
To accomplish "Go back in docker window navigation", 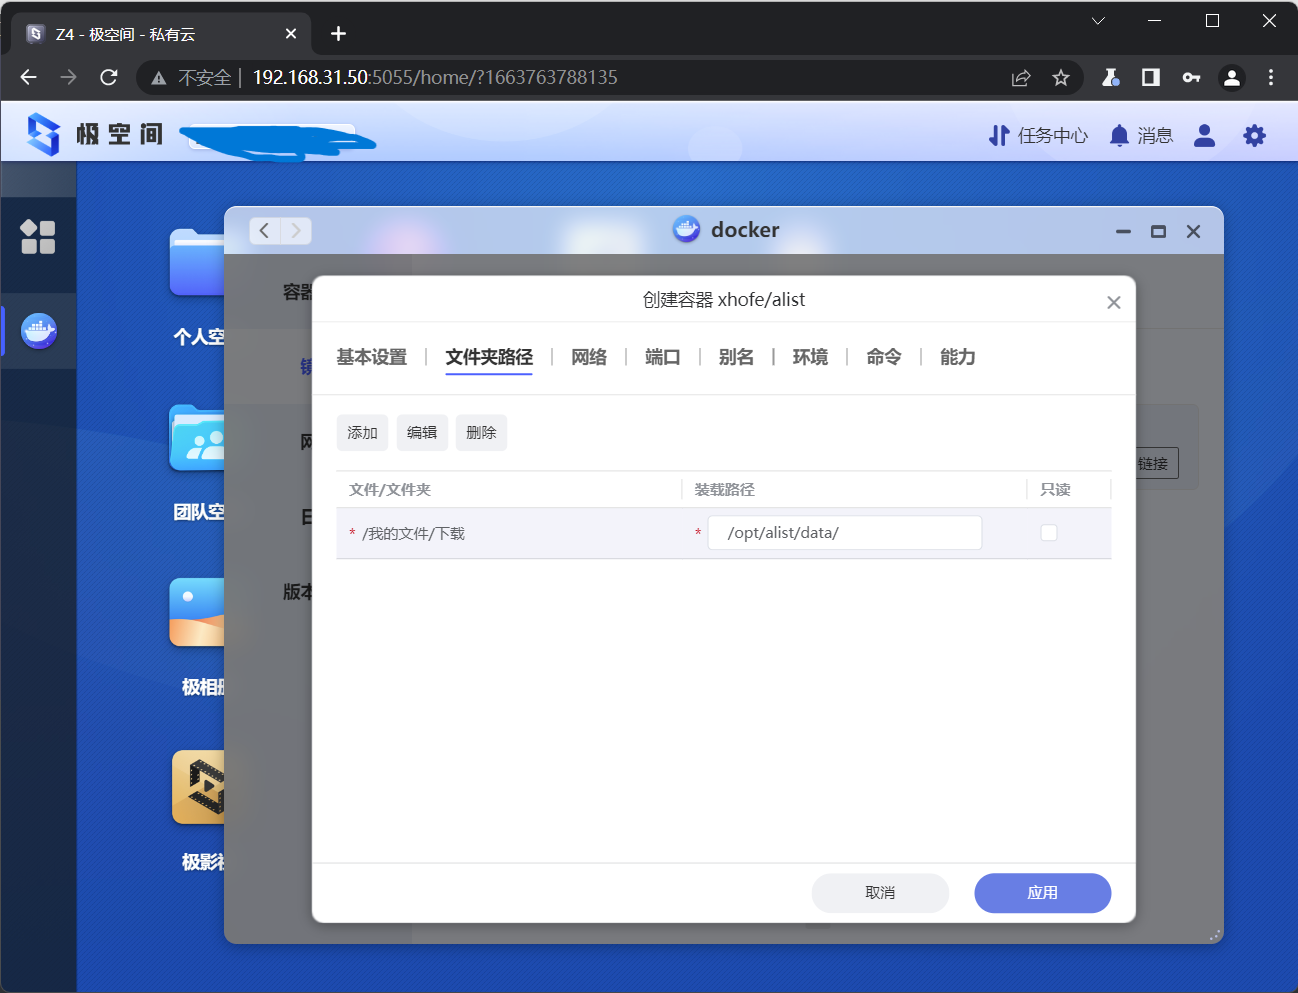I will pos(264,231).
